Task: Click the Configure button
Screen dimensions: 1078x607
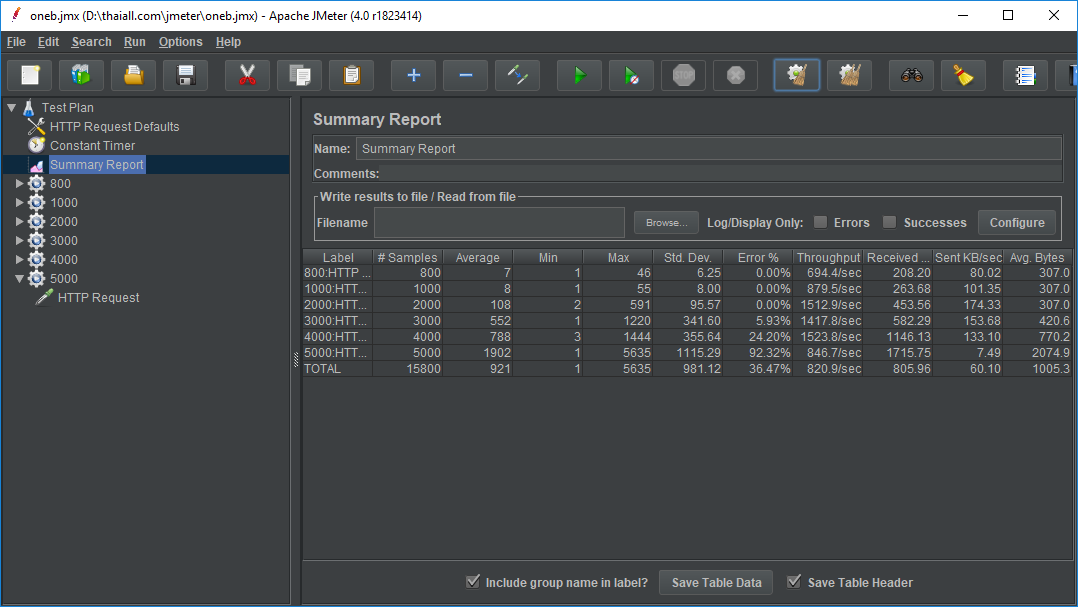Action: pos(1017,222)
